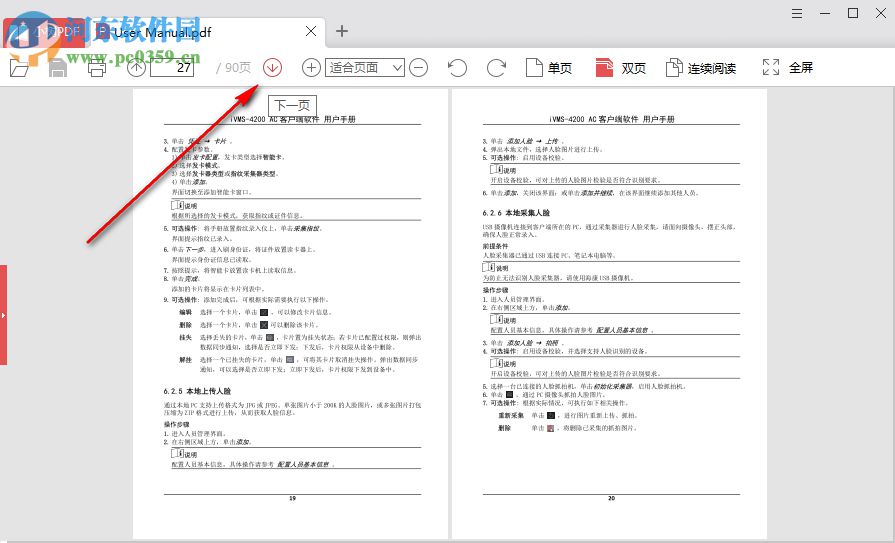Click the zoom in plus icon

311,68
